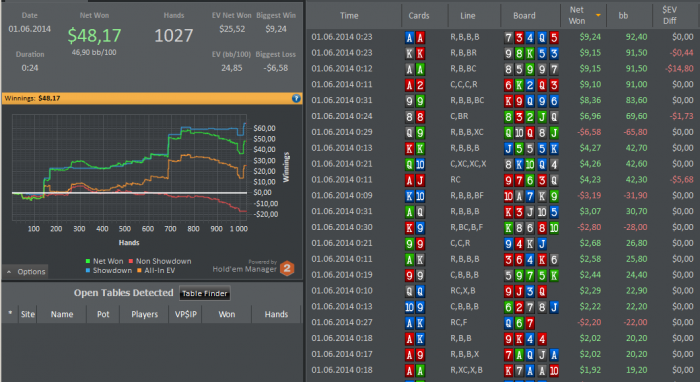Click the Q10 hole cards icon

415,164
